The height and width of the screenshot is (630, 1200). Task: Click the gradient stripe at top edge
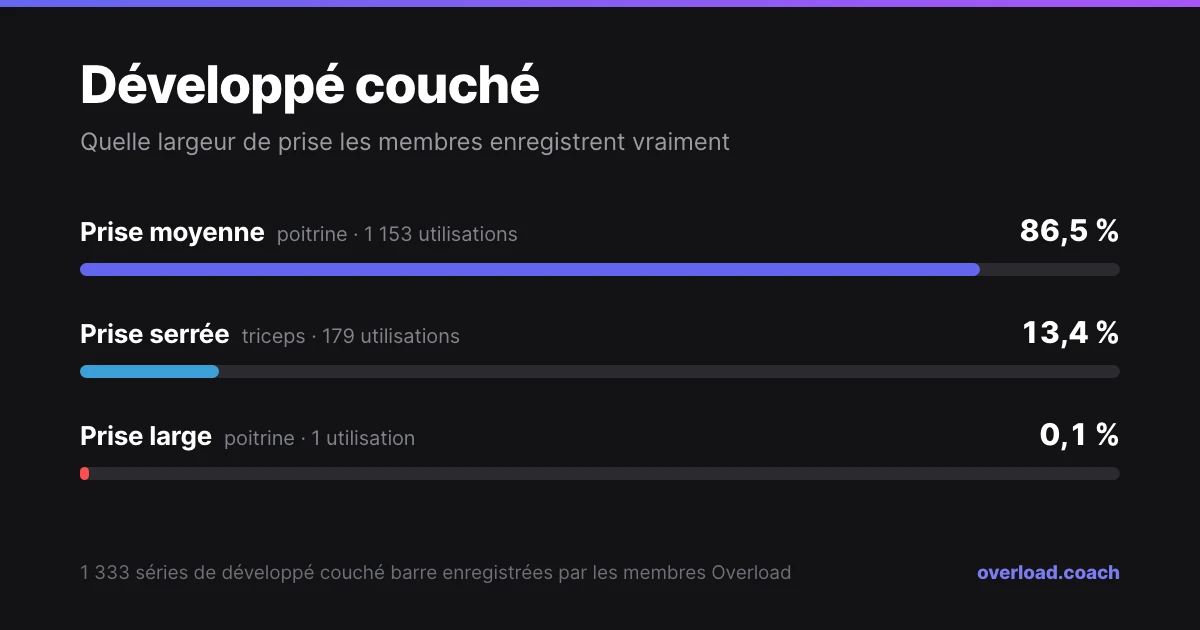click(600, 3)
